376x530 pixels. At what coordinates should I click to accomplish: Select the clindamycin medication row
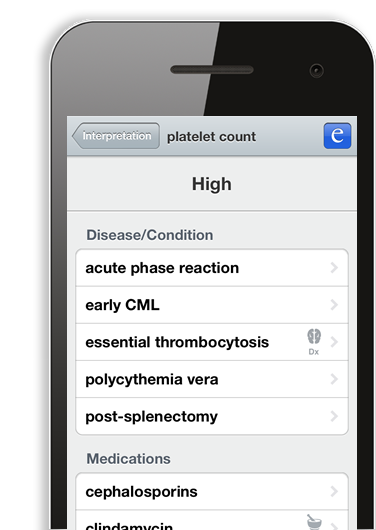(212, 520)
